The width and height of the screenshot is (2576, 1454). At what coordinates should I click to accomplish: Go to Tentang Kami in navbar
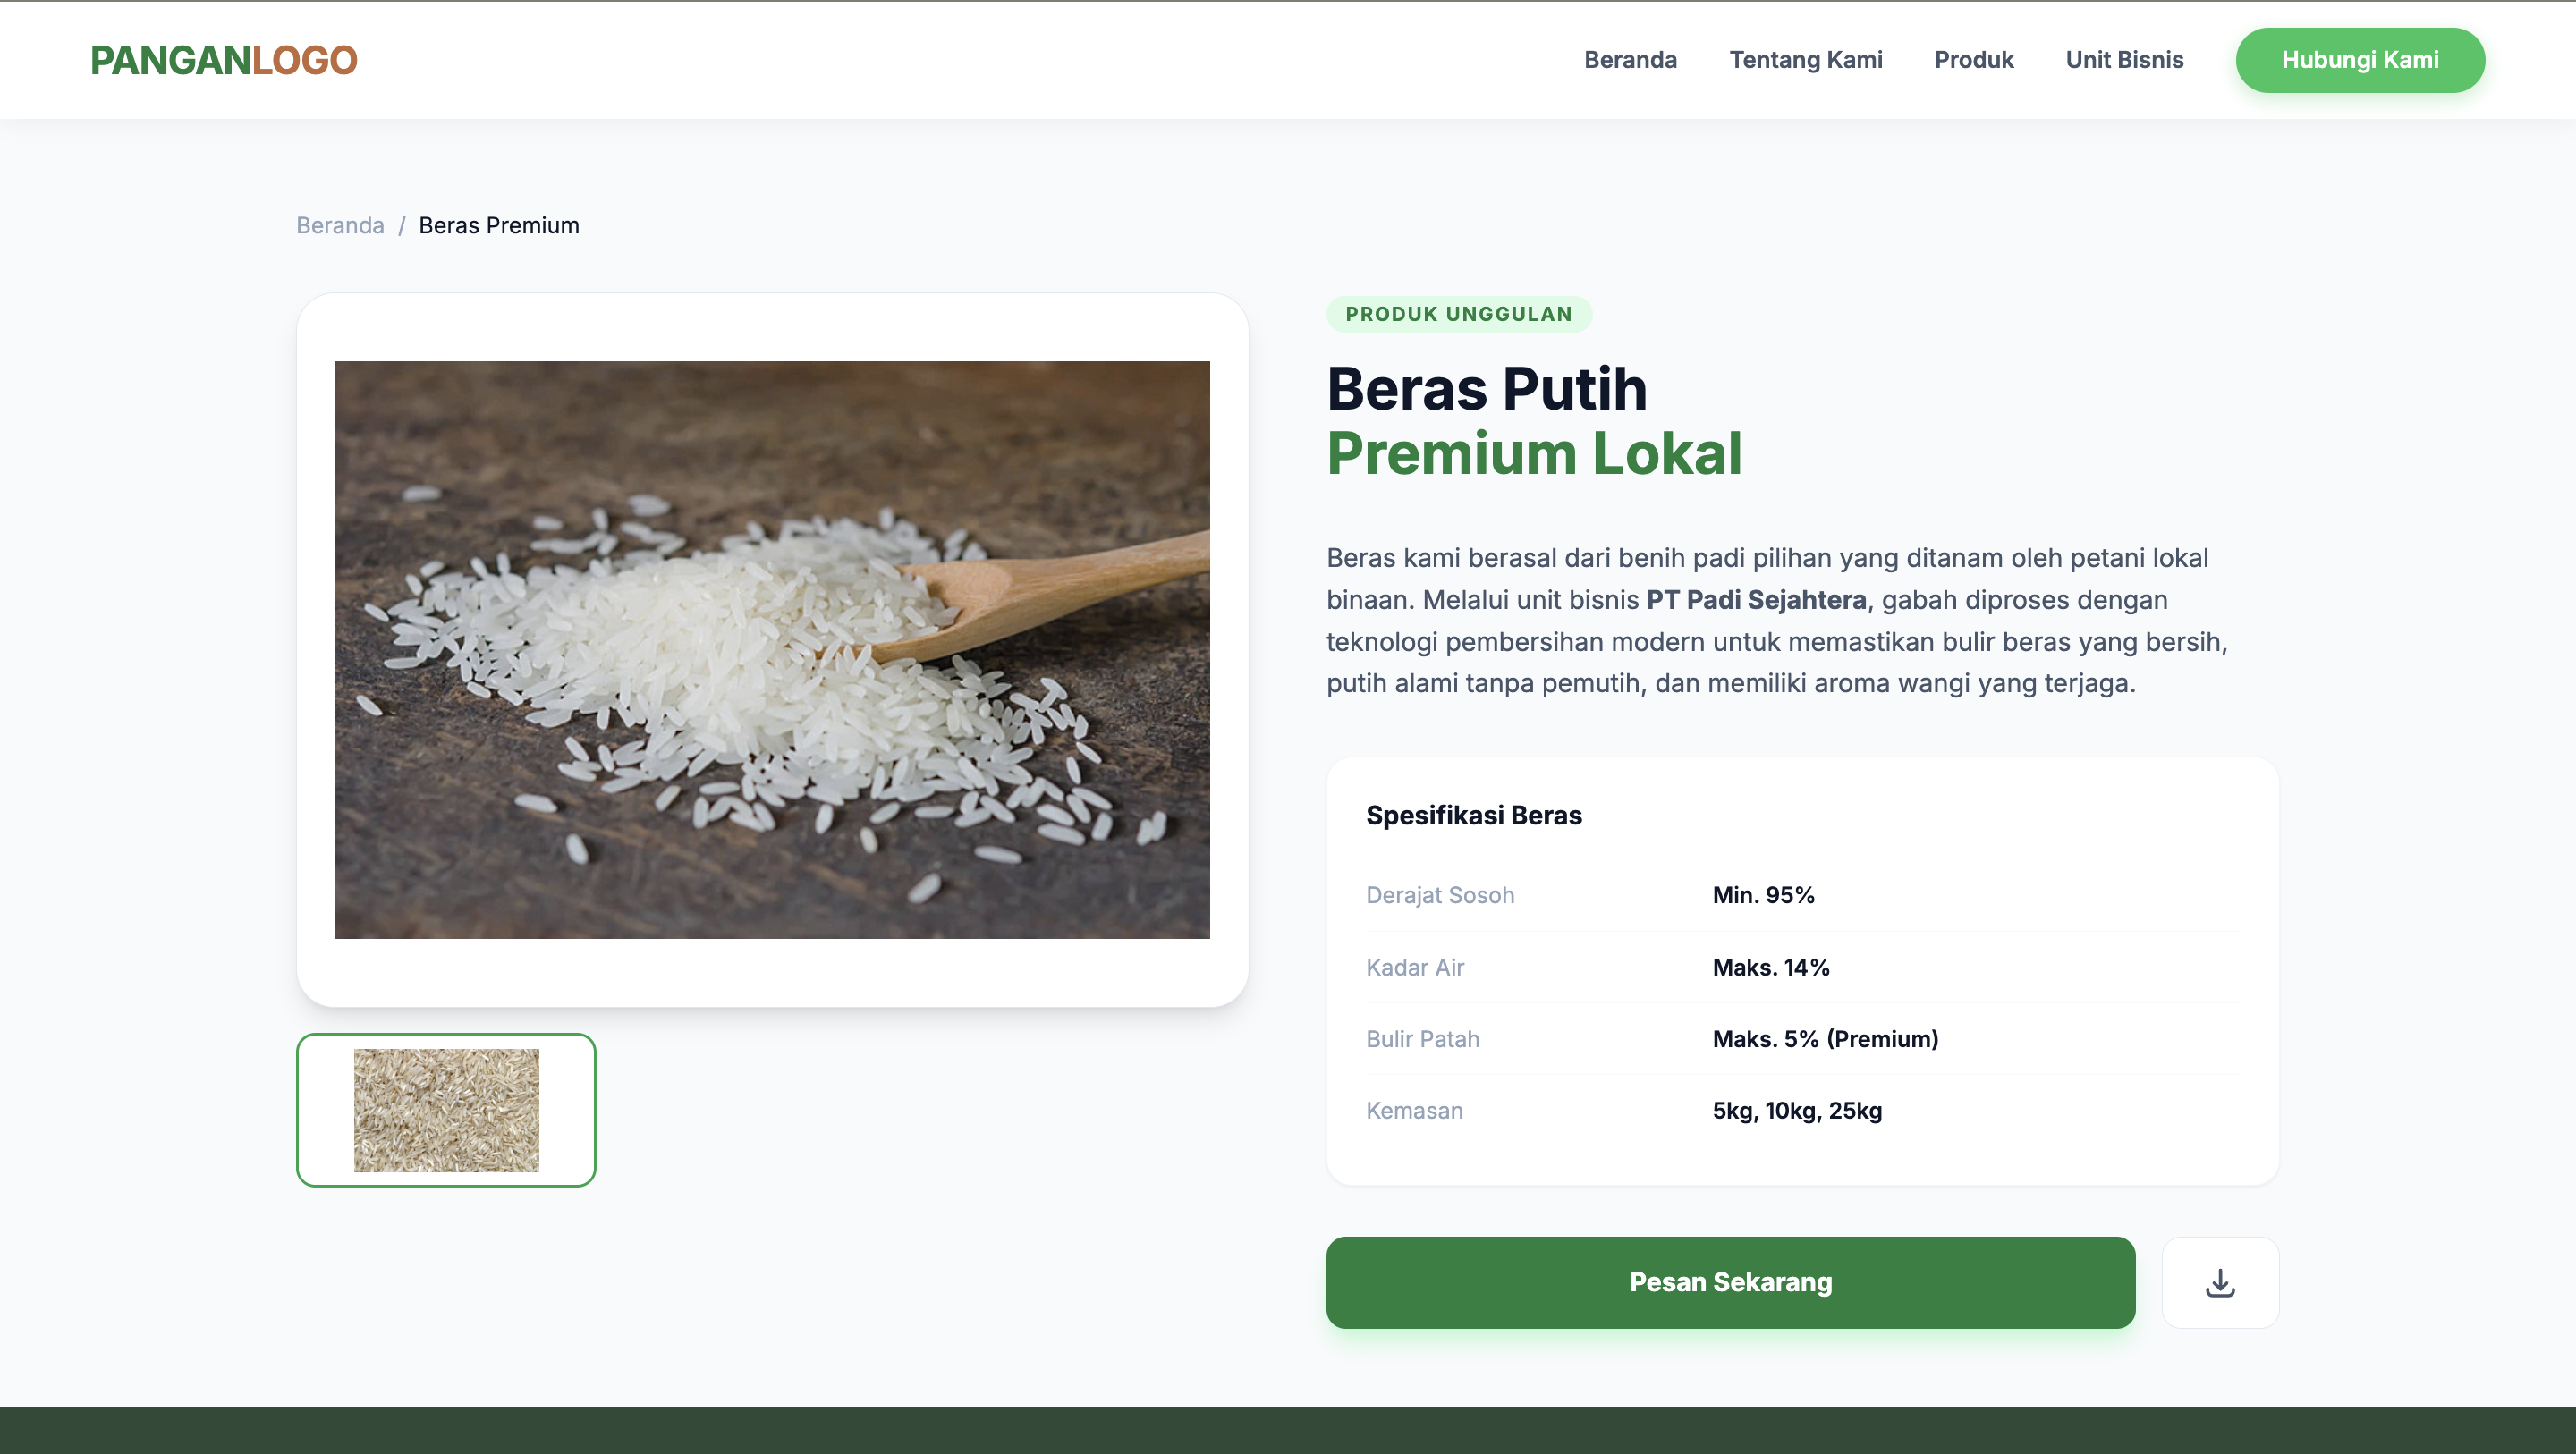(1805, 60)
